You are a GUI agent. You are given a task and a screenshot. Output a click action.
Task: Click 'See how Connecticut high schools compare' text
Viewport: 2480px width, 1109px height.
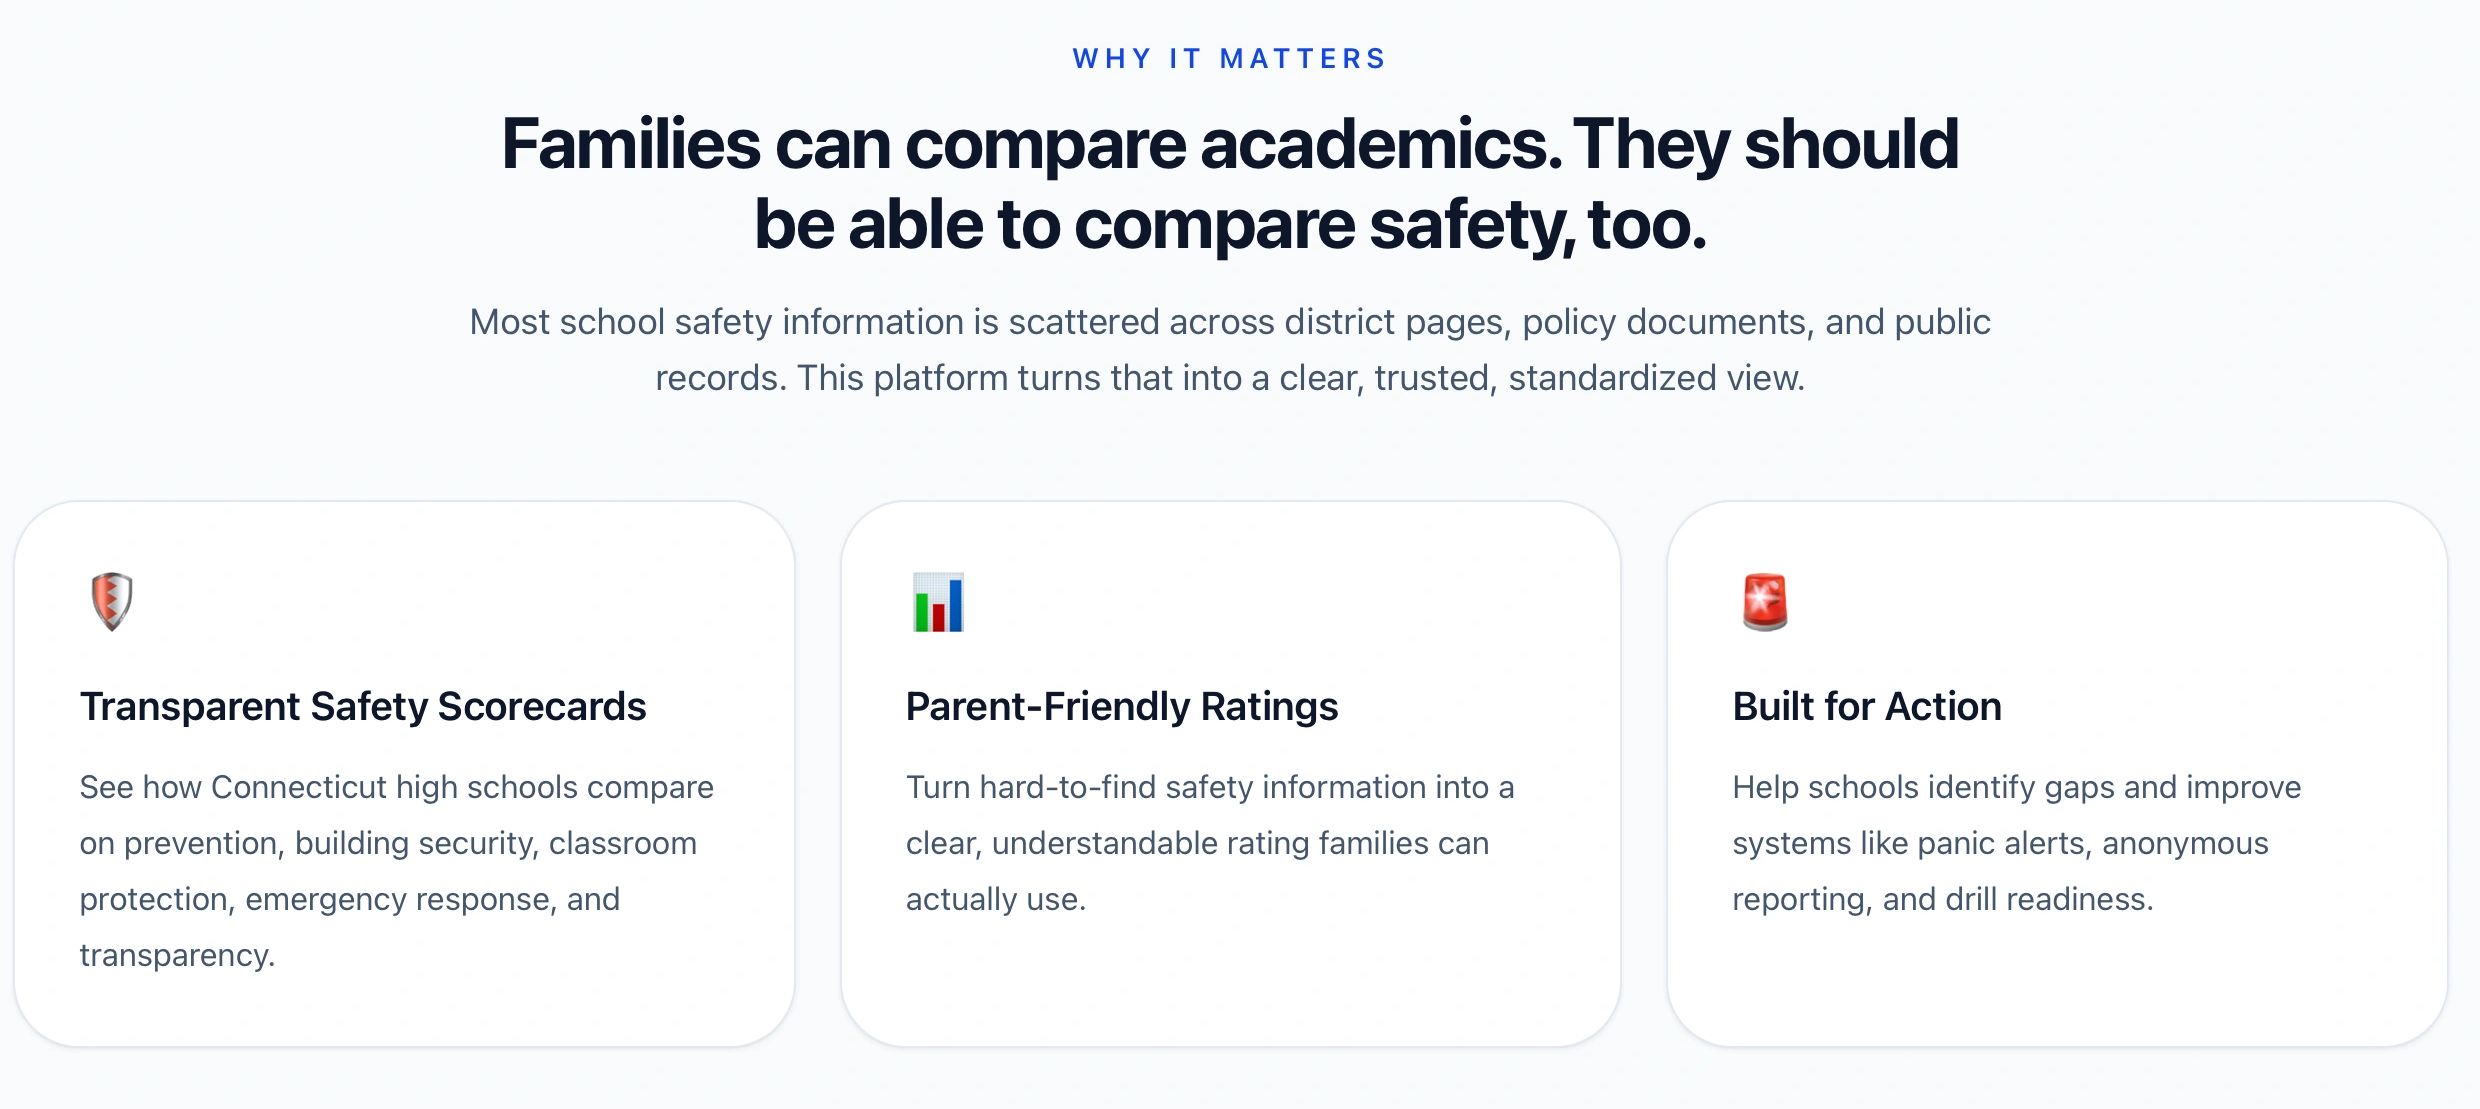pyautogui.click(x=396, y=787)
